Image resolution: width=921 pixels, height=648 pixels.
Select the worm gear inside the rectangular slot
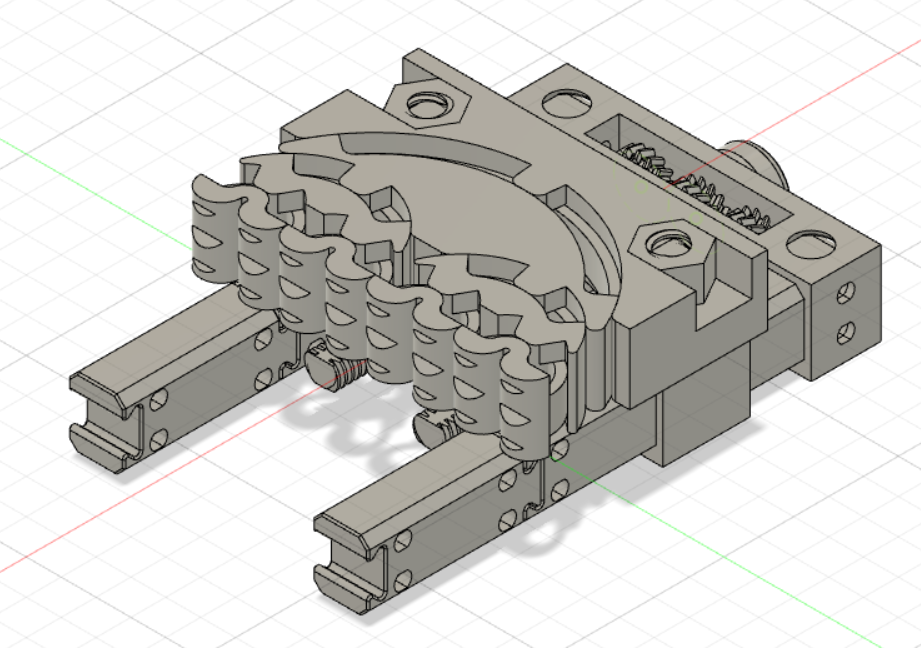(694, 187)
